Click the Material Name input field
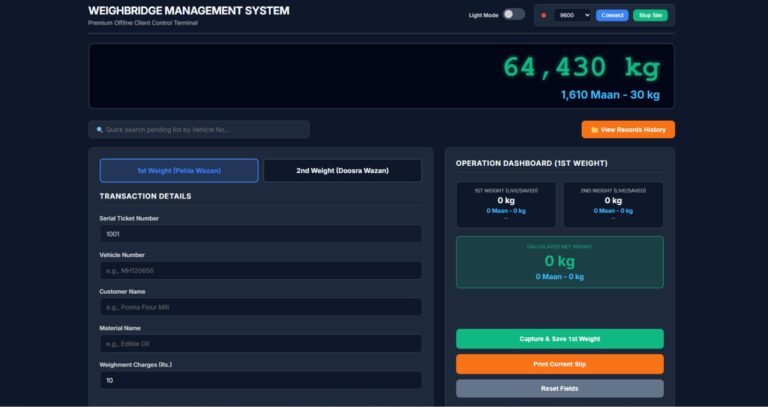768x407 pixels. [x=261, y=344]
